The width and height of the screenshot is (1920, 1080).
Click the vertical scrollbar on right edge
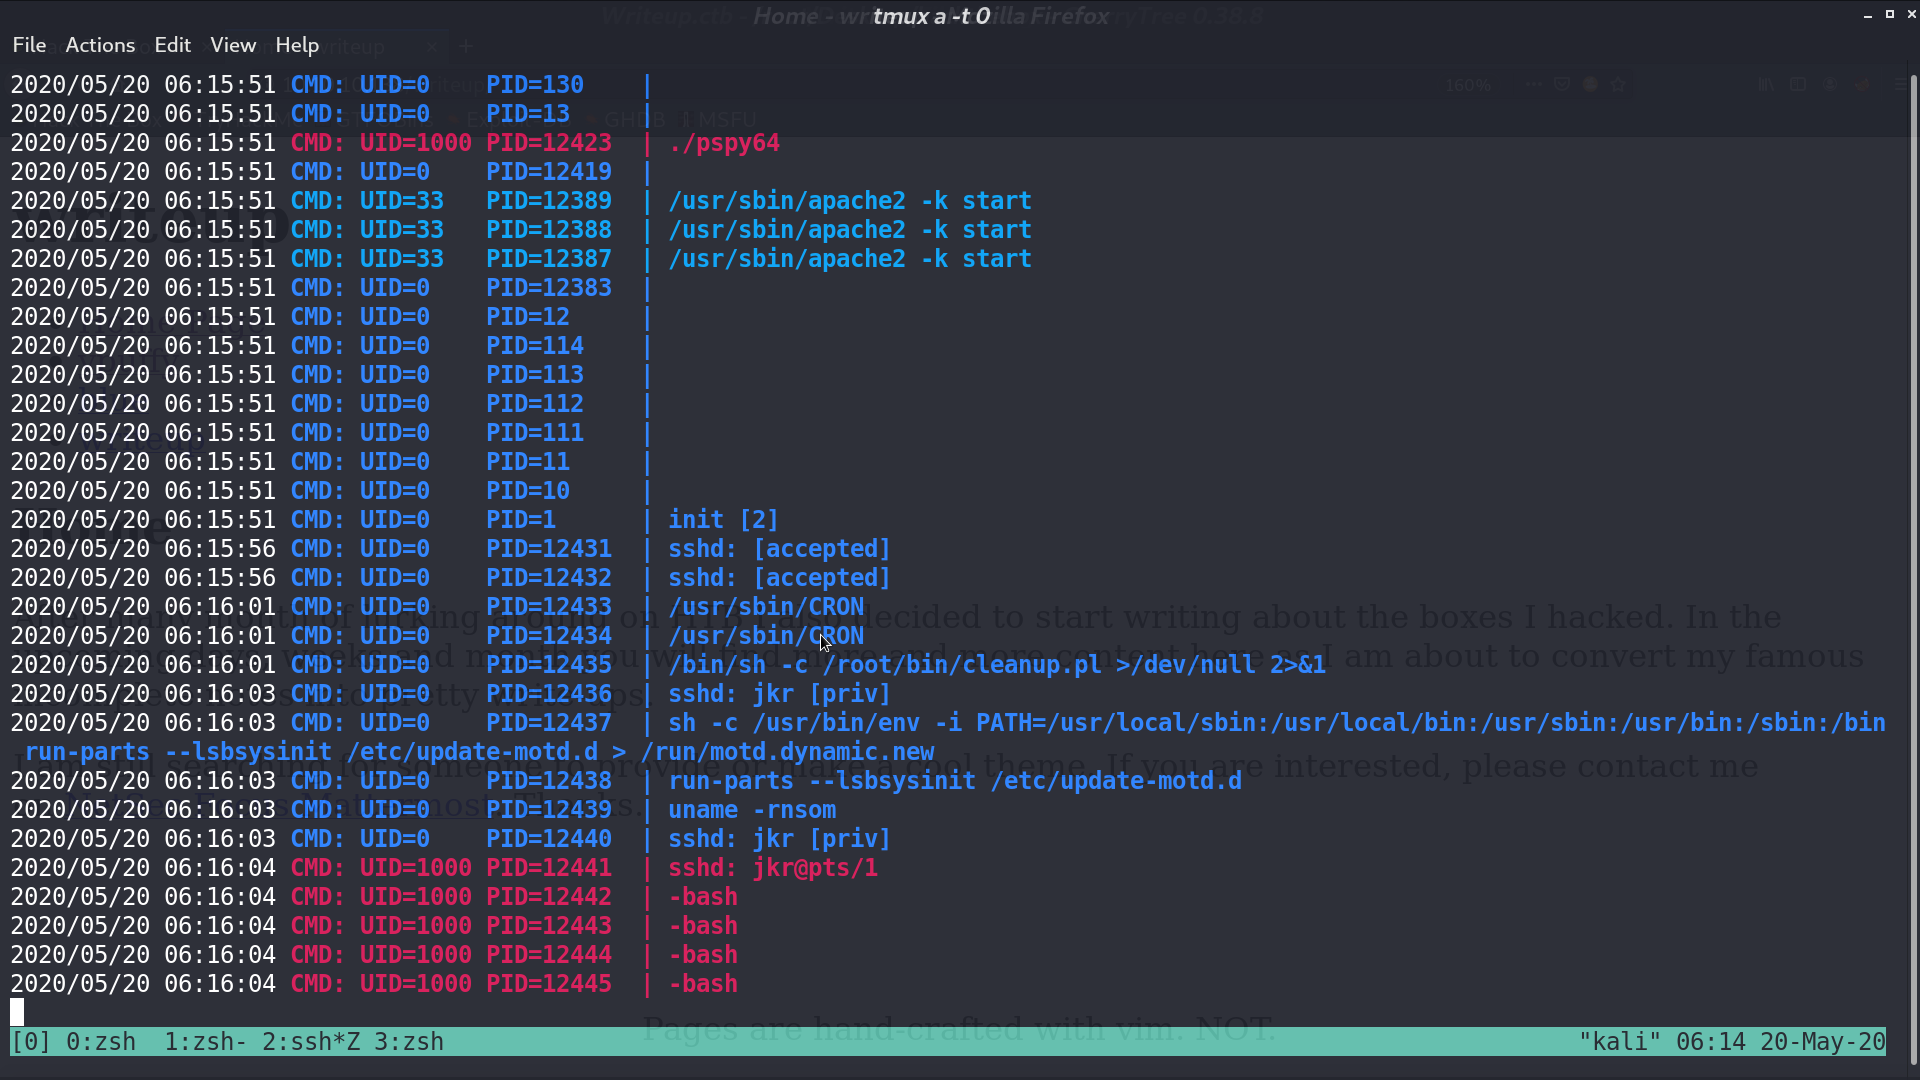(1914, 570)
